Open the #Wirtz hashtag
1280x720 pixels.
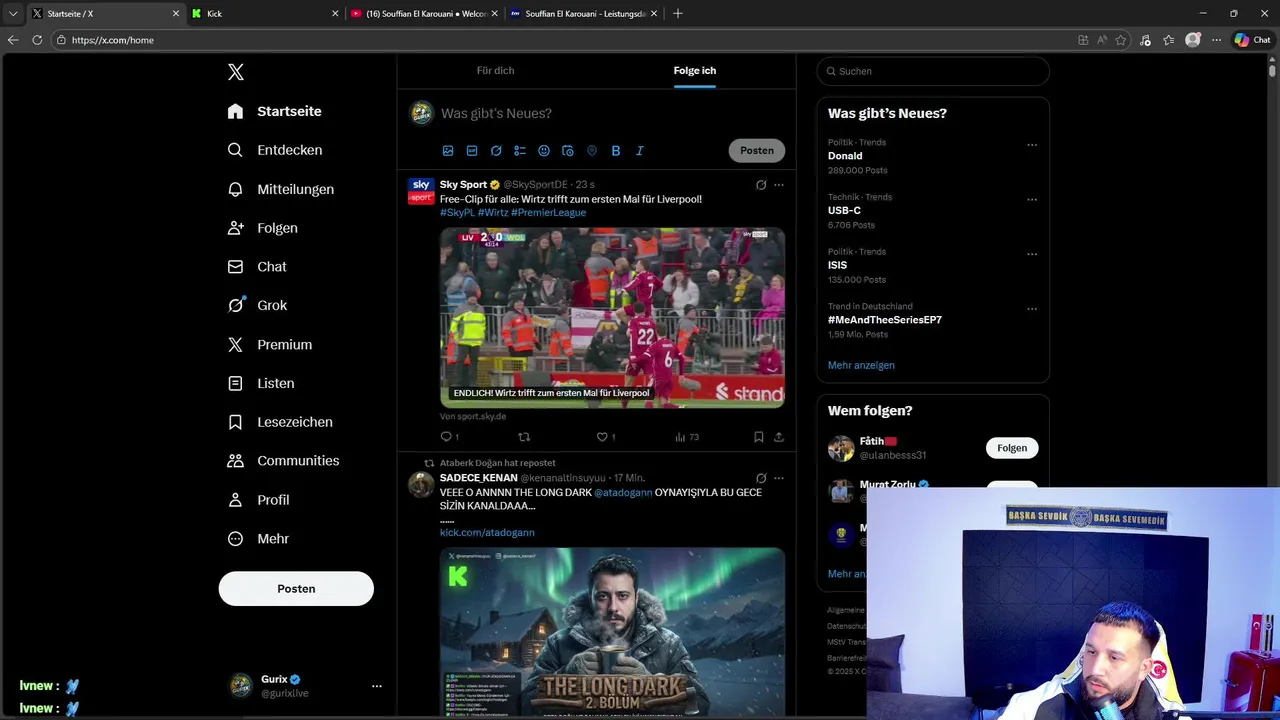tap(493, 212)
